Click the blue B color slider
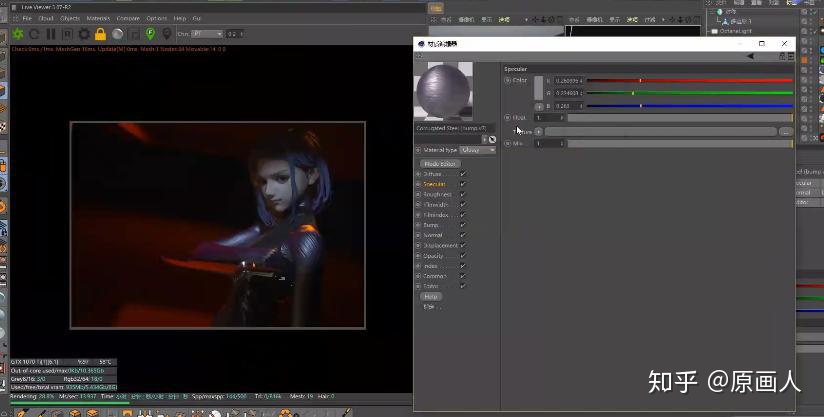Screen dimensions: 824x417 point(689,106)
